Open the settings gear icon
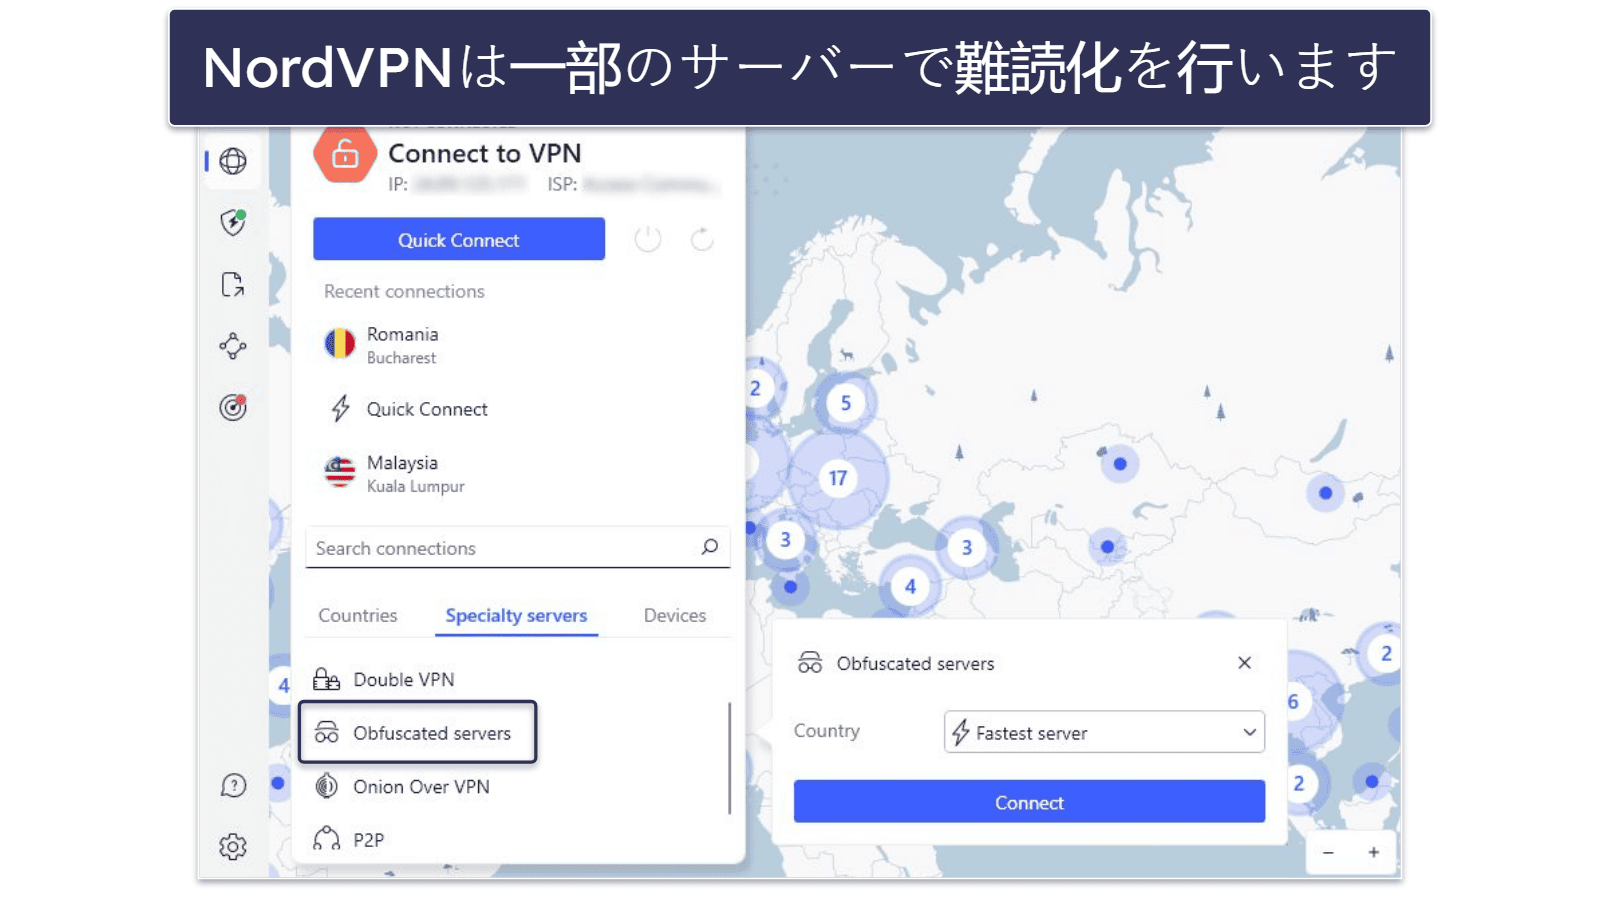Screen dimensions: 1599x898 [x=233, y=847]
